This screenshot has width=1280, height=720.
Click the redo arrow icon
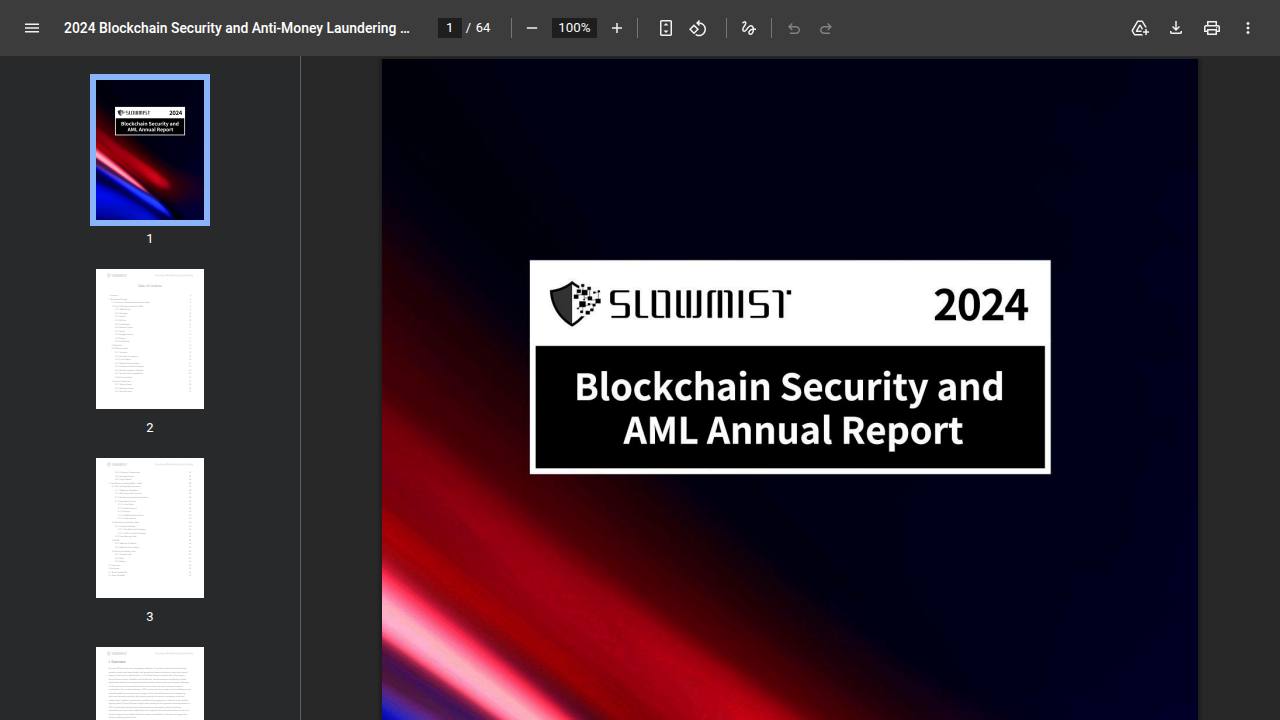pyautogui.click(x=826, y=28)
